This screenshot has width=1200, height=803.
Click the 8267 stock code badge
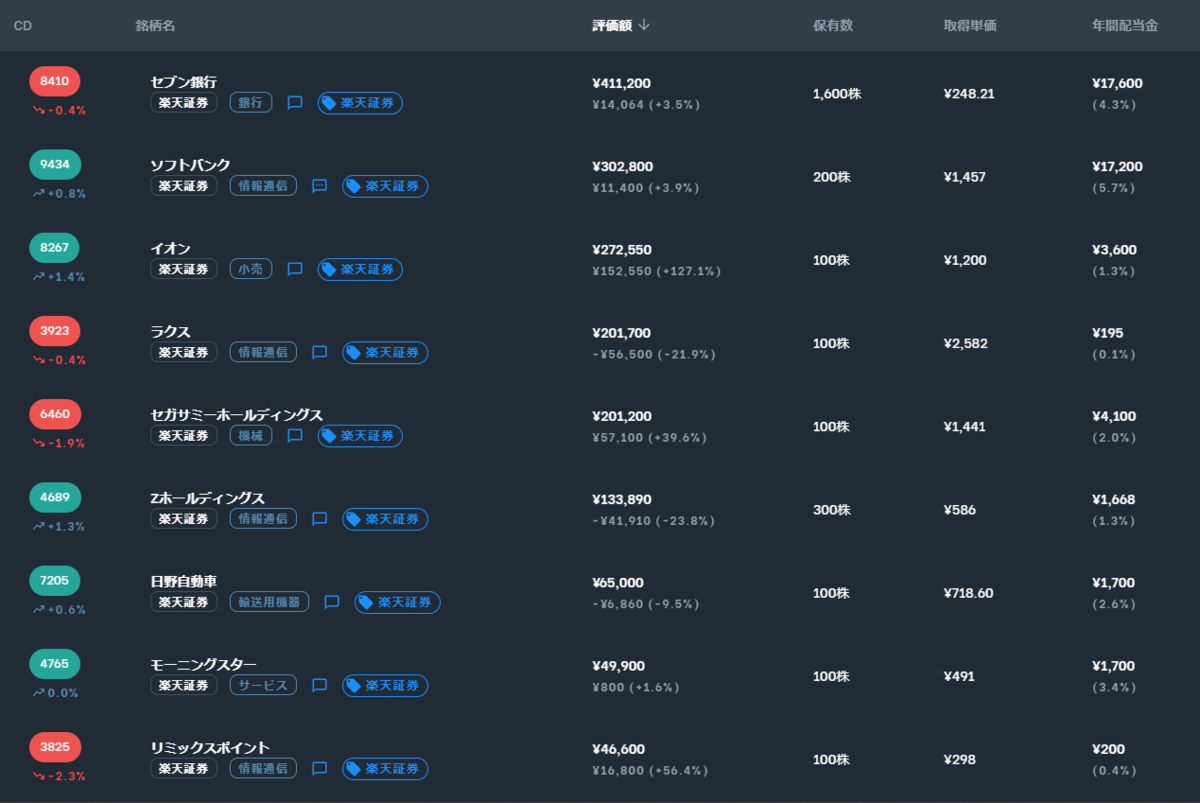click(x=55, y=248)
